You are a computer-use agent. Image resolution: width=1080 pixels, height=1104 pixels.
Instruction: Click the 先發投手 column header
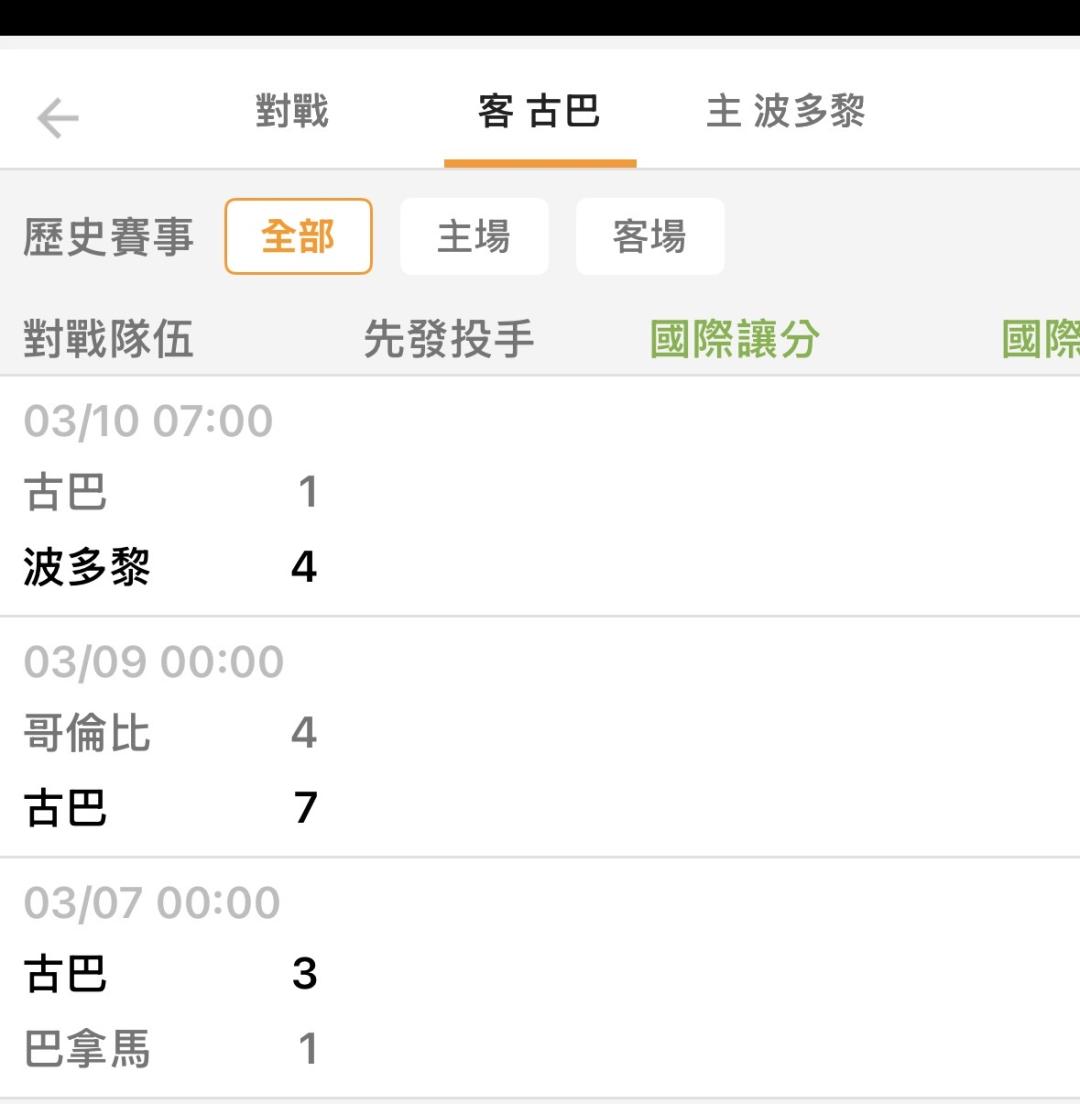coord(449,340)
